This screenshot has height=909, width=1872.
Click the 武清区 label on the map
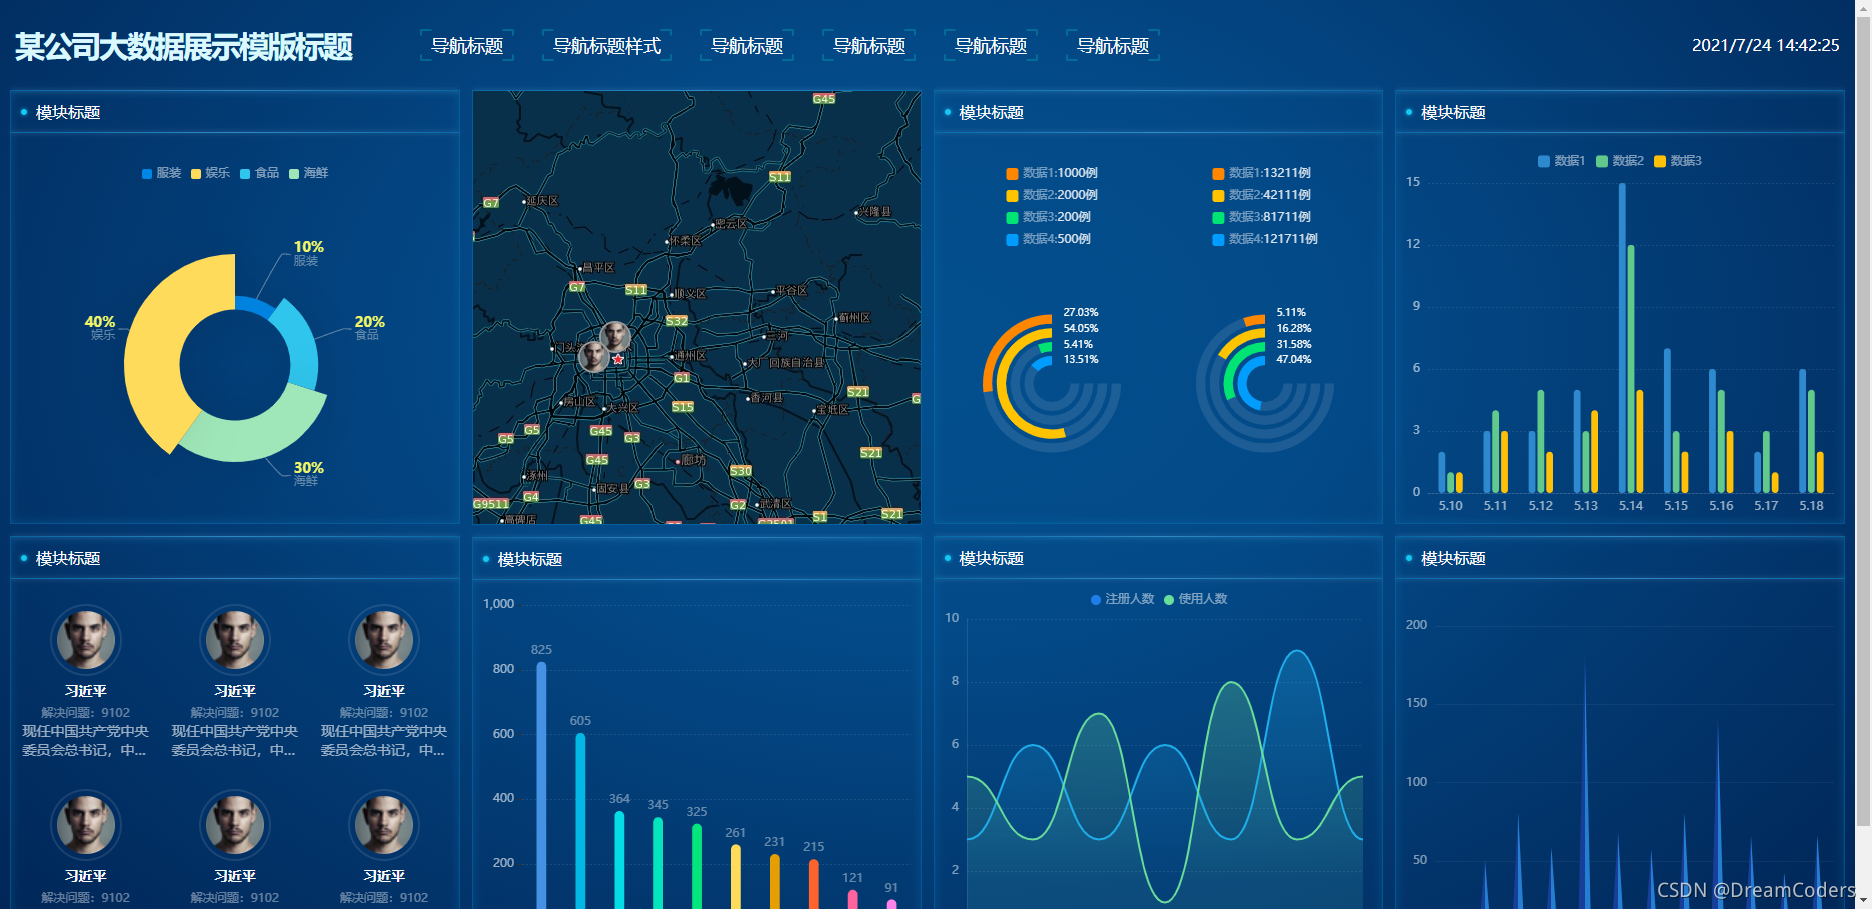click(x=776, y=504)
